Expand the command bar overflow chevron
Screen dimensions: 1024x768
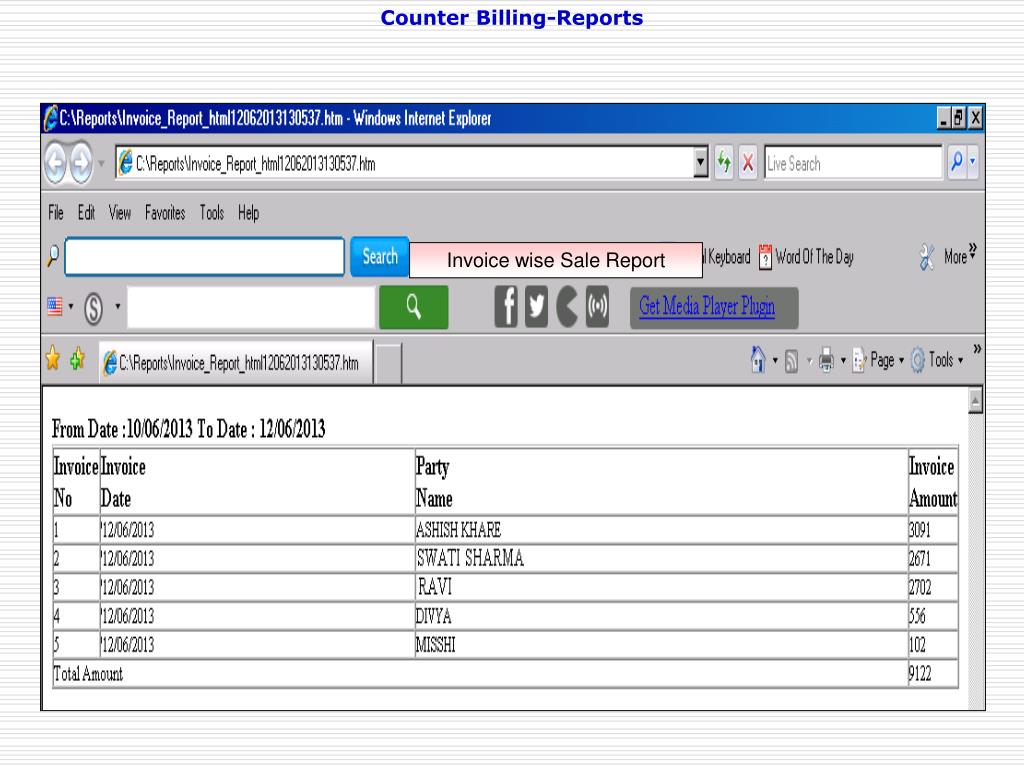976,349
